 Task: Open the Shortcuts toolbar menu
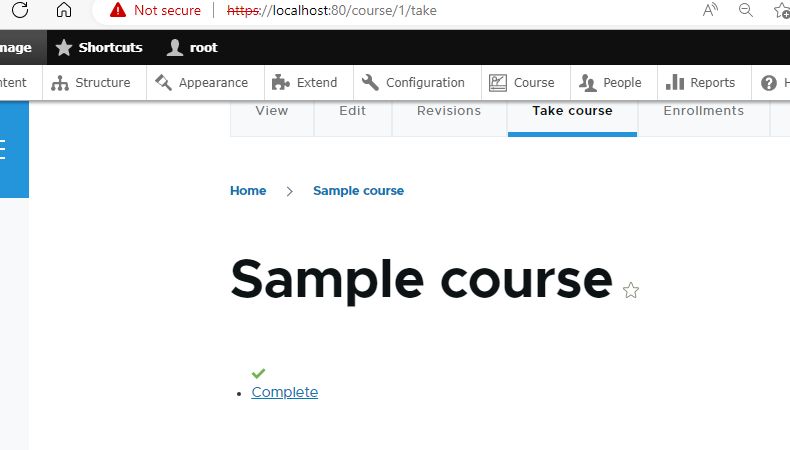pyautogui.click(x=99, y=47)
